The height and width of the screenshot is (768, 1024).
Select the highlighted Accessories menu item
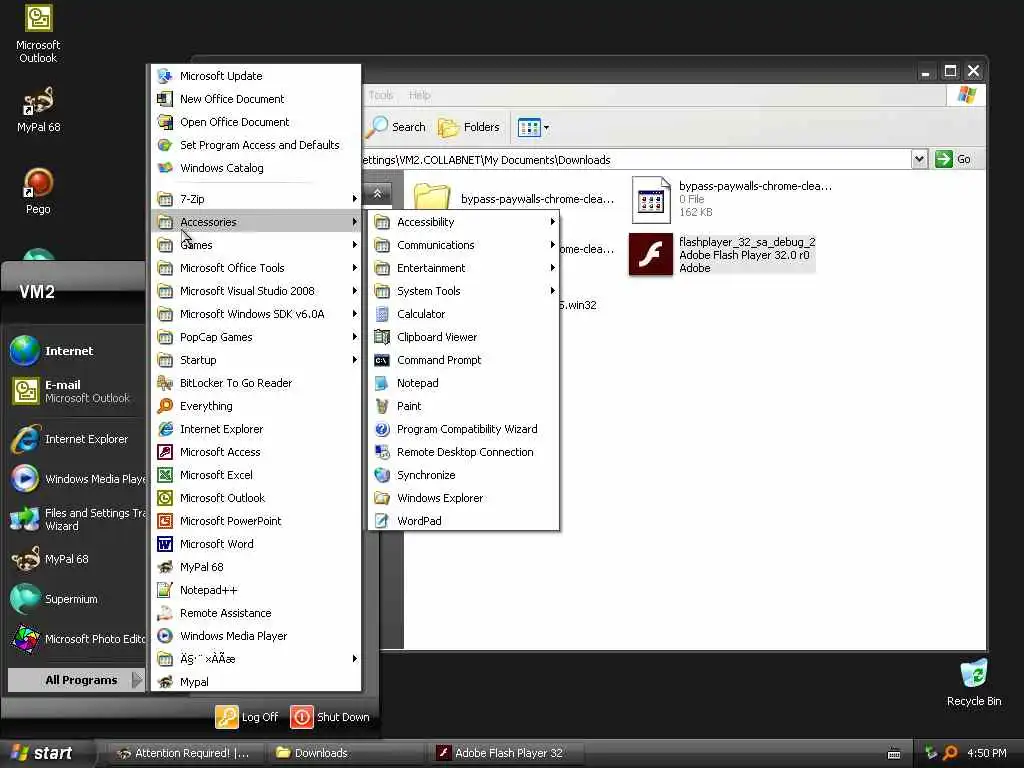256,222
